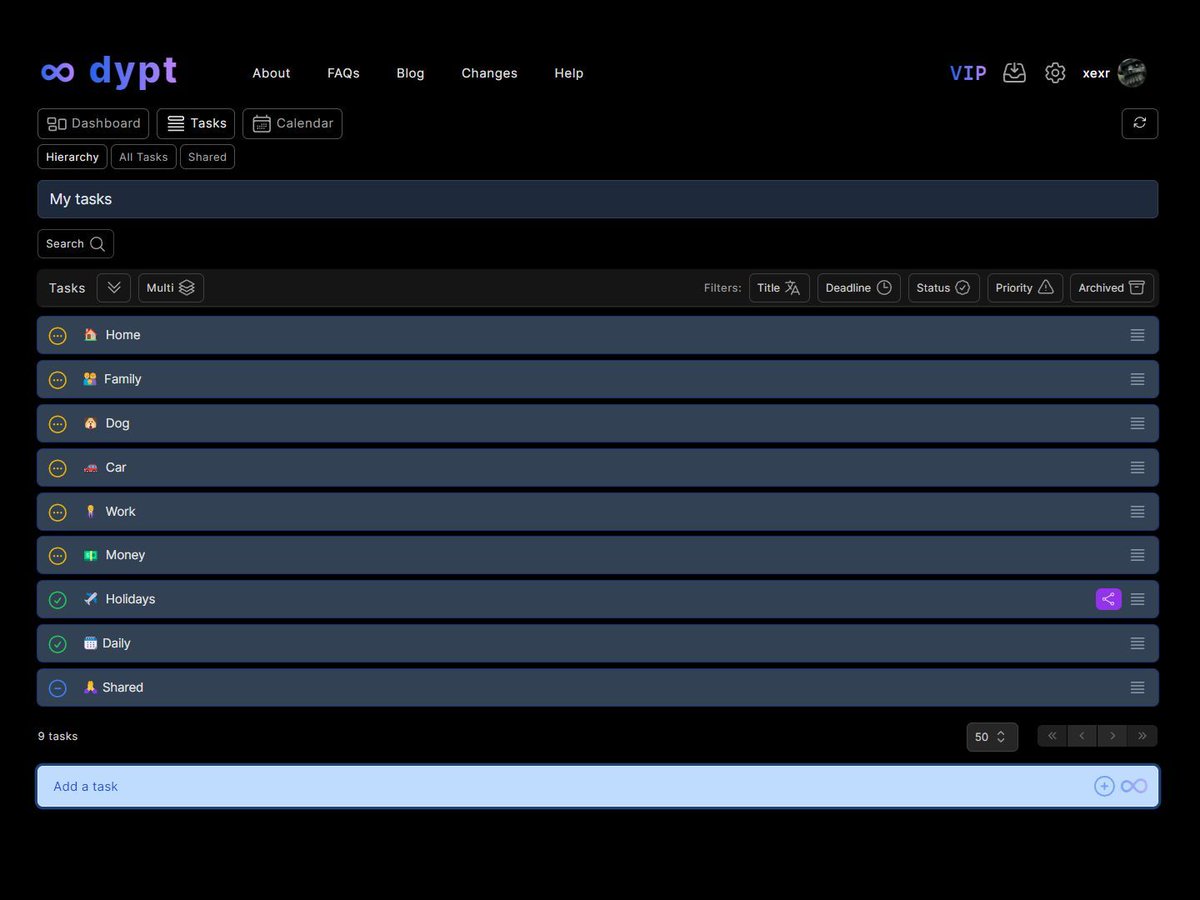Viewport: 1200px width, 900px height.
Task: Switch to the Dashboard tab
Action: click(93, 123)
